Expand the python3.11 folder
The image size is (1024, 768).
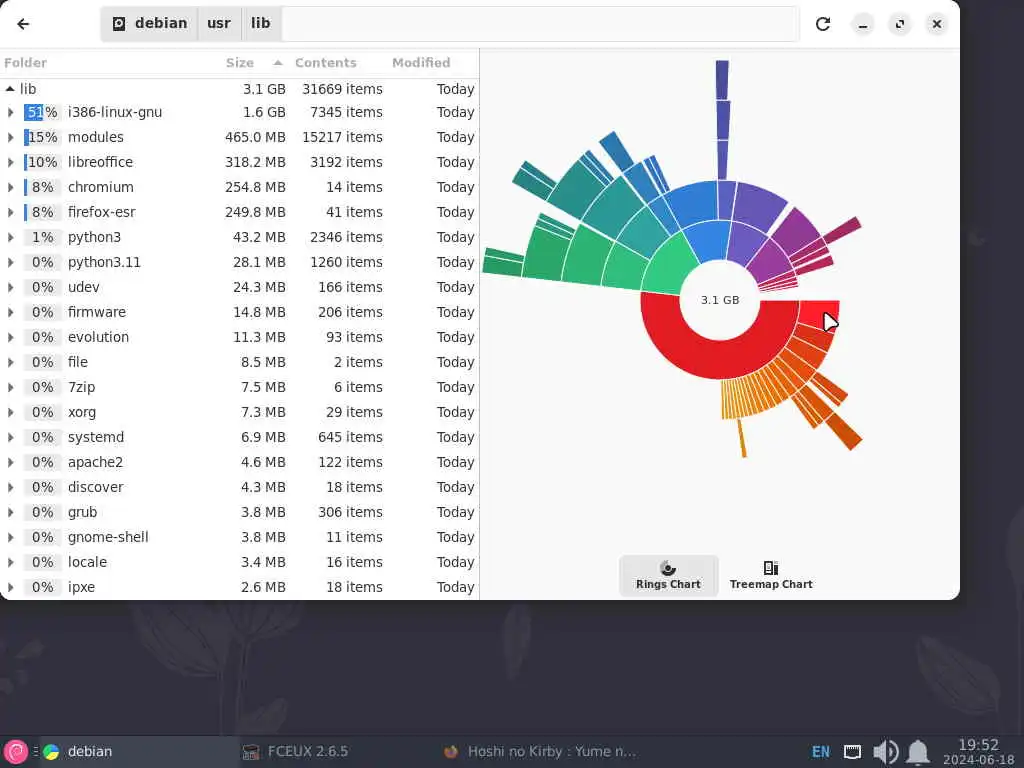10,263
